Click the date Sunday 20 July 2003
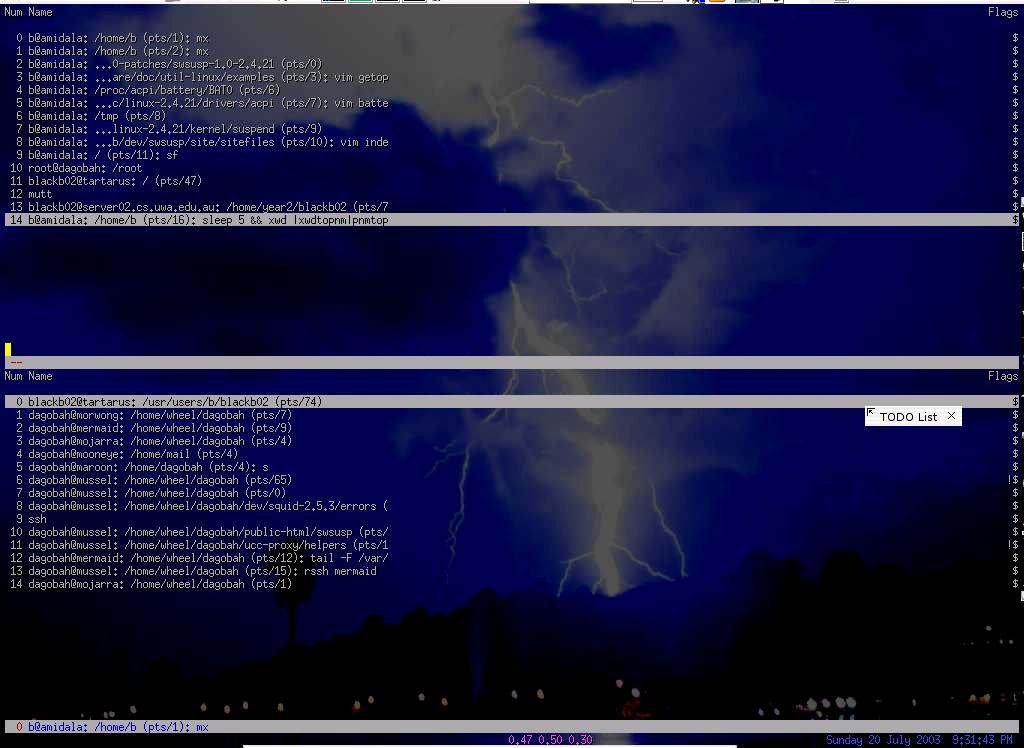This screenshot has height=748, width=1024. click(x=883, y=740)
